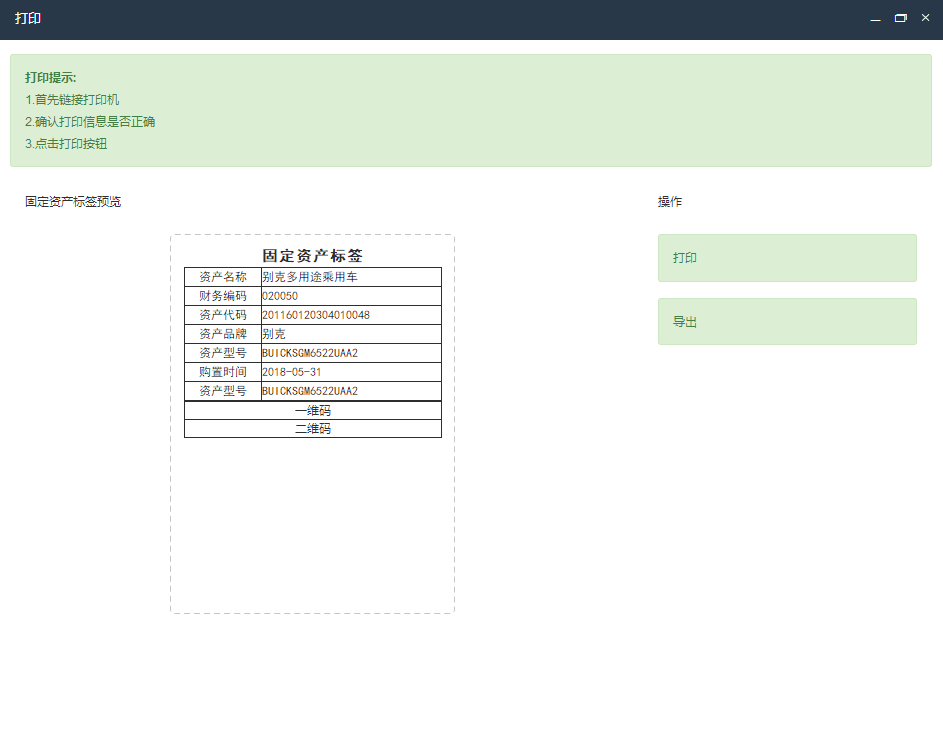Click the 打印提示 heading
The image size is (943, 755).
coord(51,78)
